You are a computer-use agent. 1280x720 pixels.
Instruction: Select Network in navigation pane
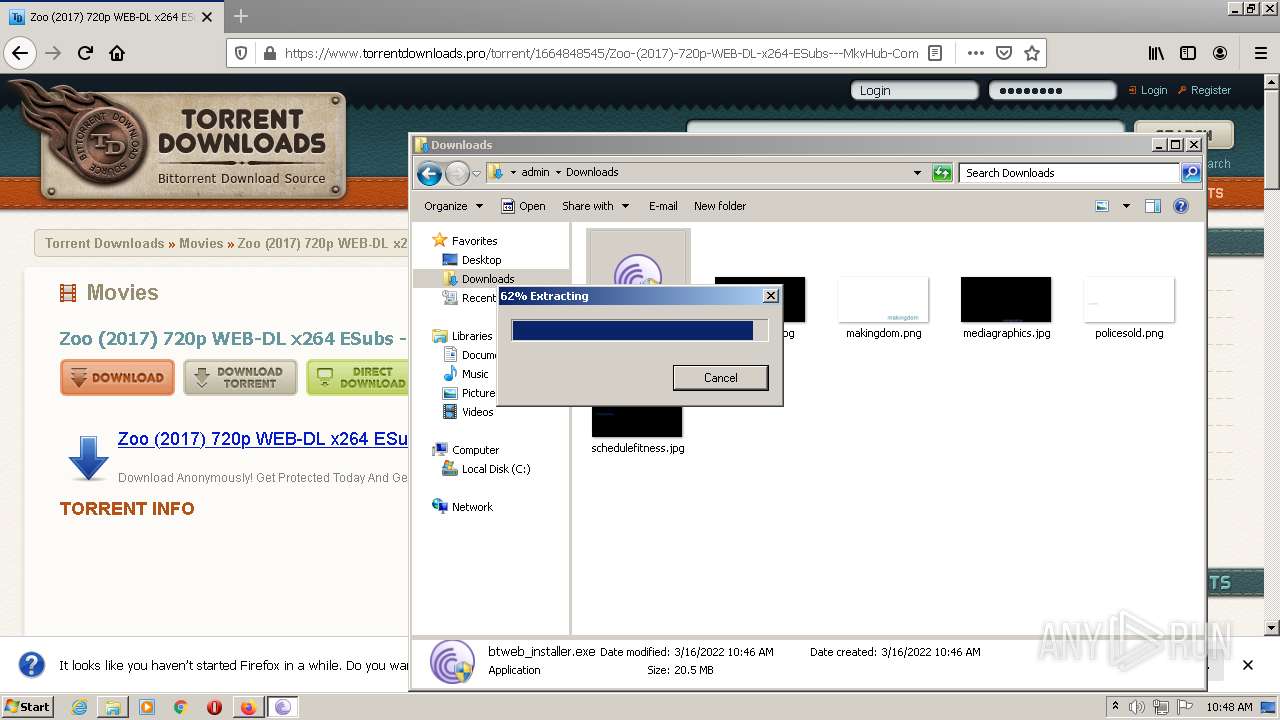462,507
